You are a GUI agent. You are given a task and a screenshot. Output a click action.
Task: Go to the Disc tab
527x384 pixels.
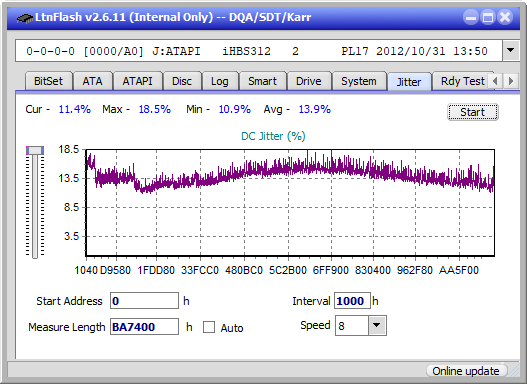[182, 81]
